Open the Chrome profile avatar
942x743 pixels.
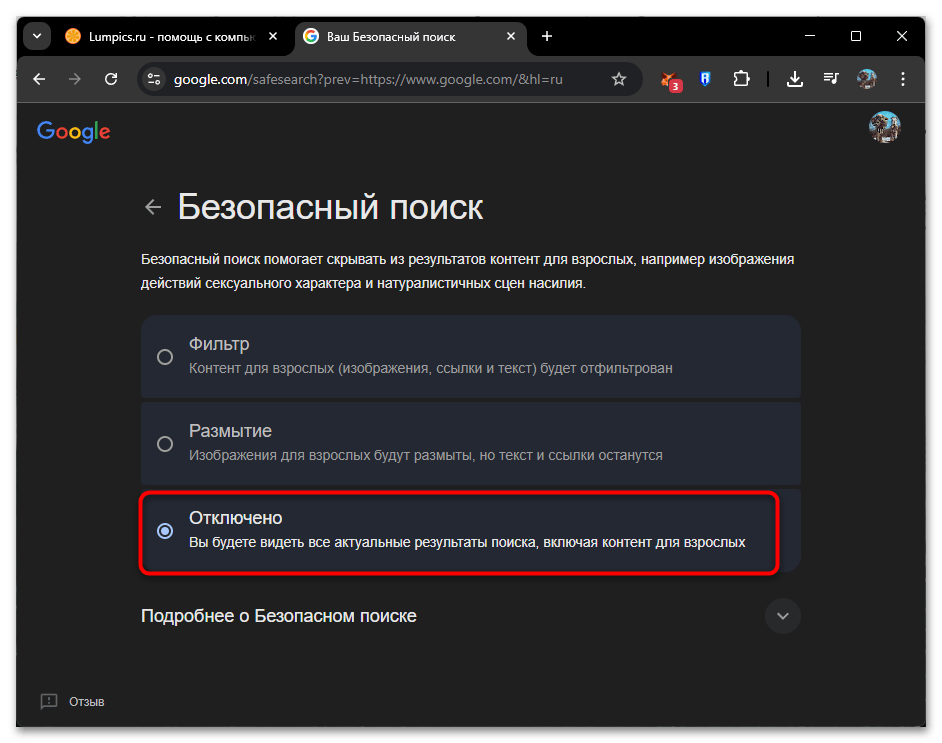866,78
